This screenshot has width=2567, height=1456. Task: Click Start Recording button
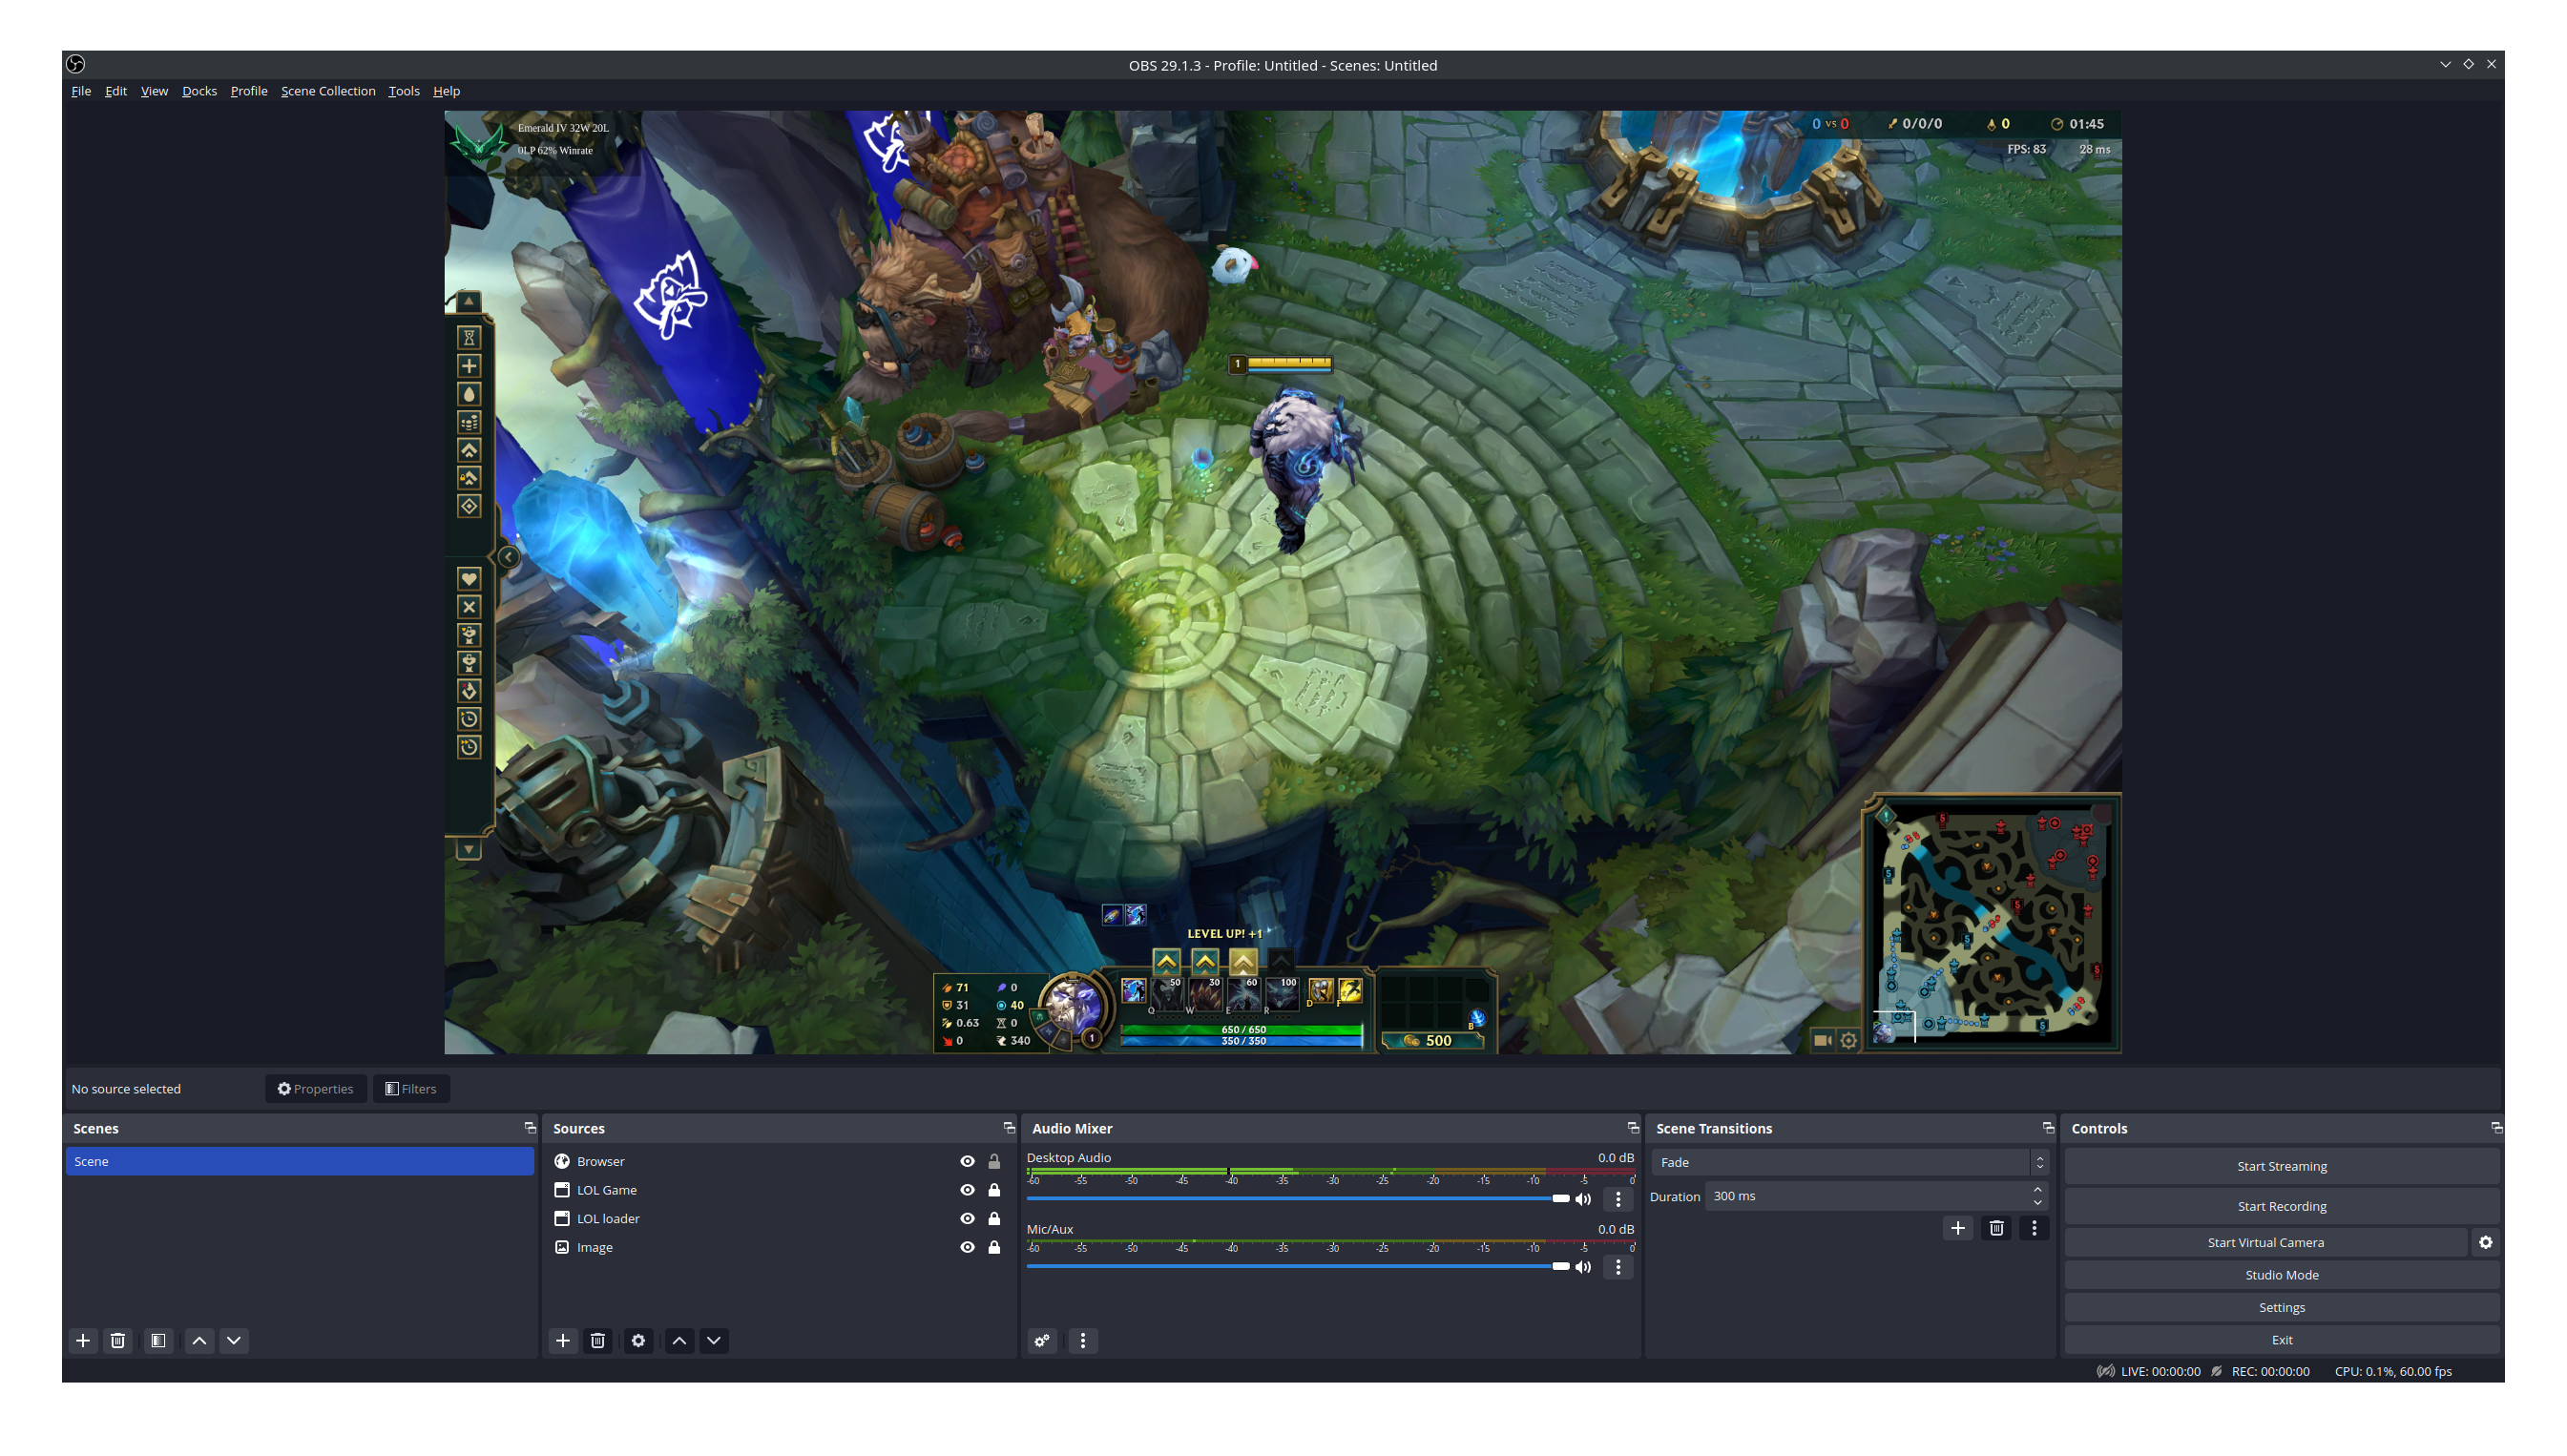[x=2281, y=1206]
